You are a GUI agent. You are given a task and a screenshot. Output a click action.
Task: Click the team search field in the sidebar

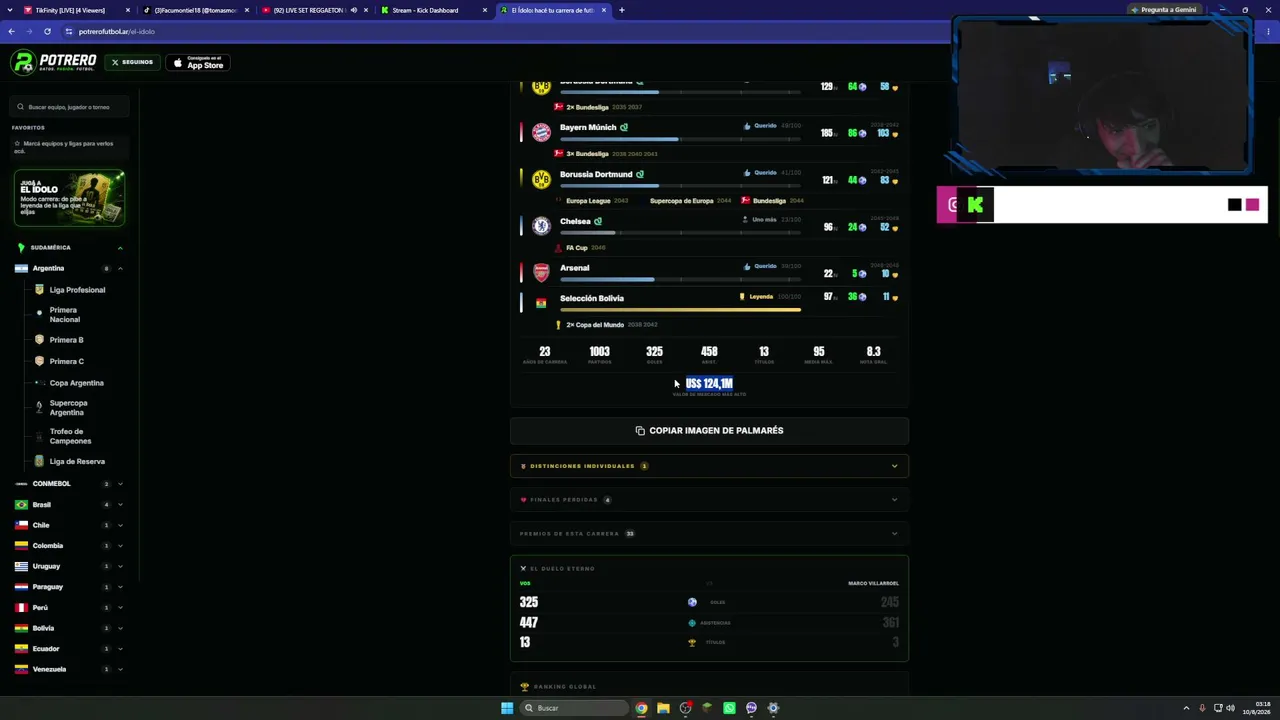(70, 107)
